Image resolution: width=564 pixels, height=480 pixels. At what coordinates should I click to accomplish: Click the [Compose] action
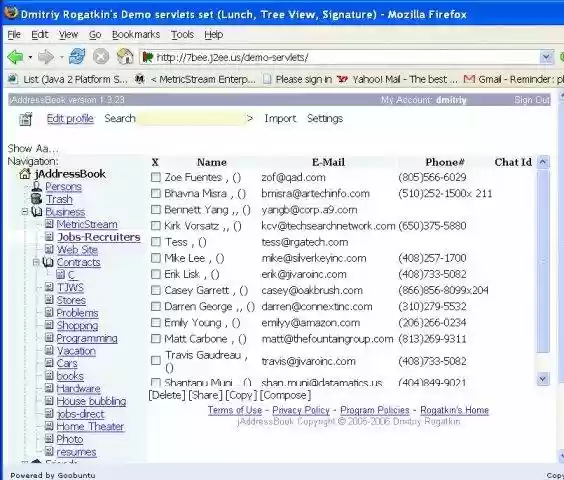[285, 395]
